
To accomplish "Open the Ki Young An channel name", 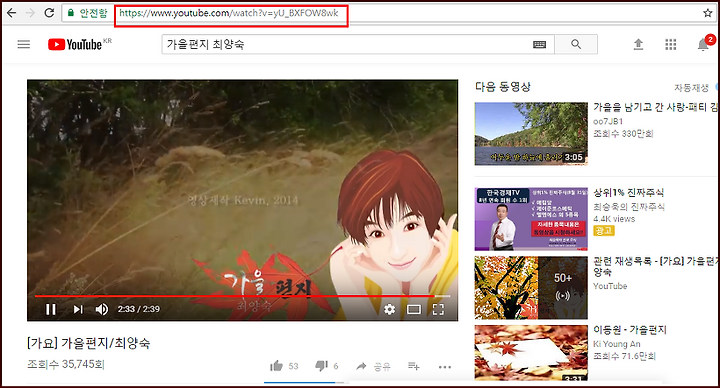I will coord(617,344).
